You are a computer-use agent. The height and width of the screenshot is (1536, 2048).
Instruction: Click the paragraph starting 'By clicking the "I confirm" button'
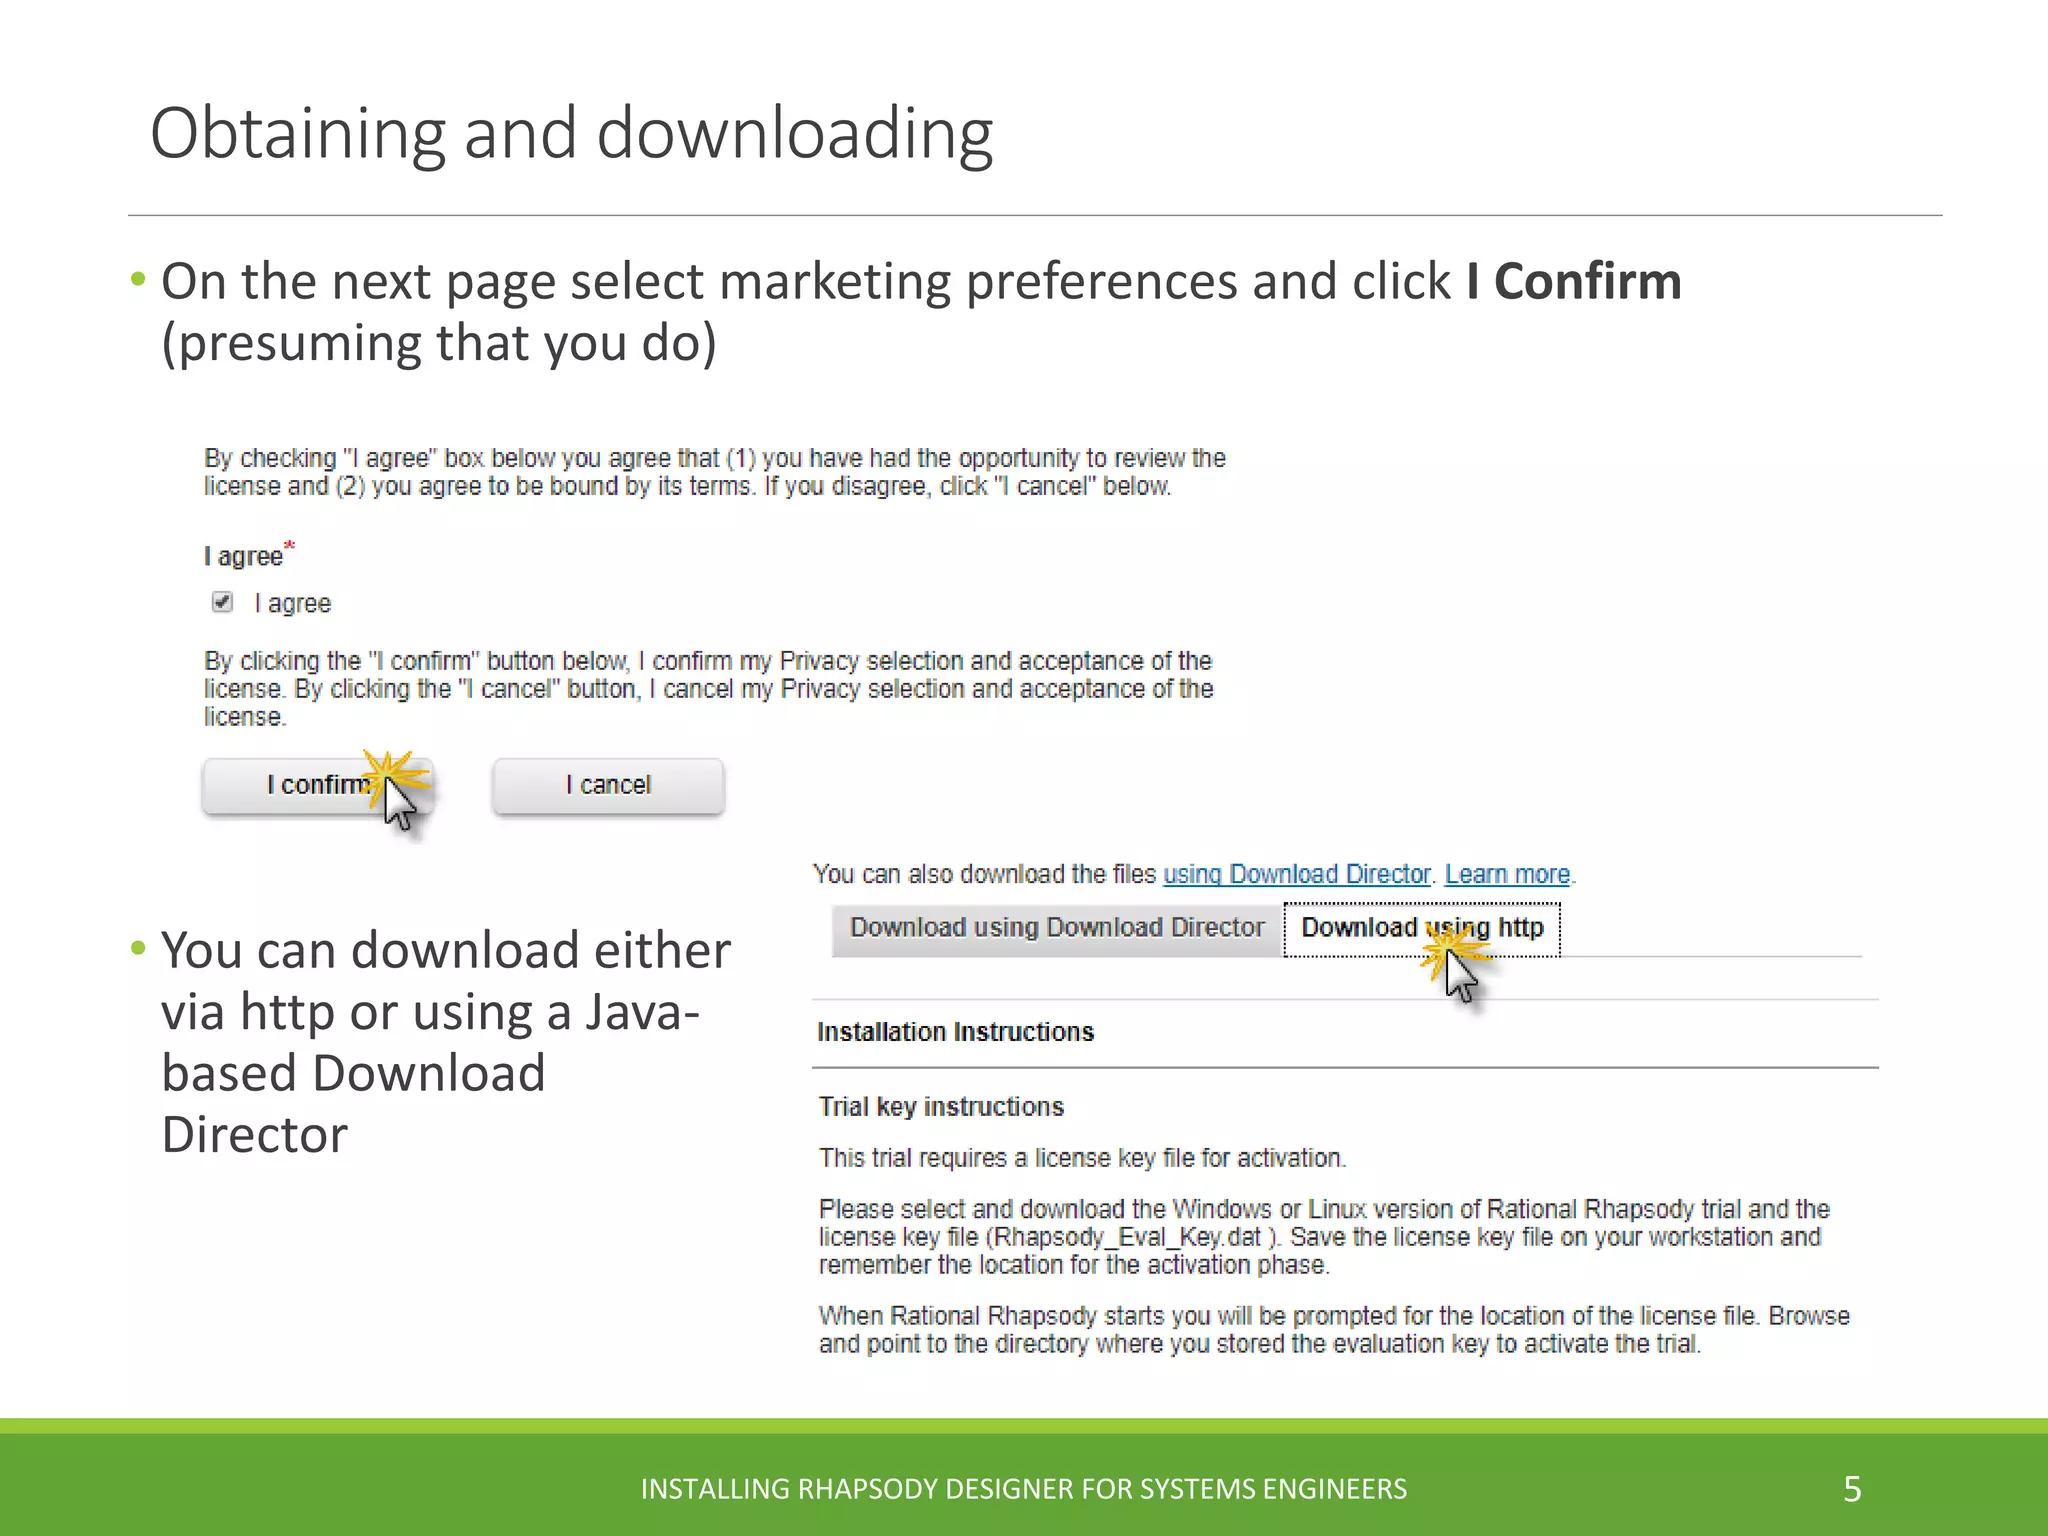coord(709,689)
